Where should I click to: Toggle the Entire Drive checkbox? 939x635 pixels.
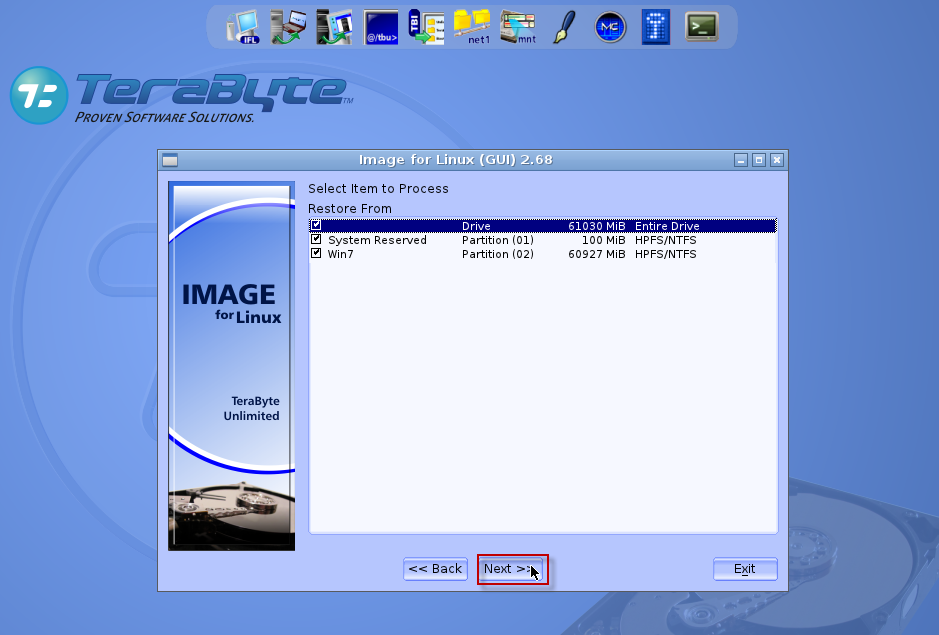click(x=316, y=225)
